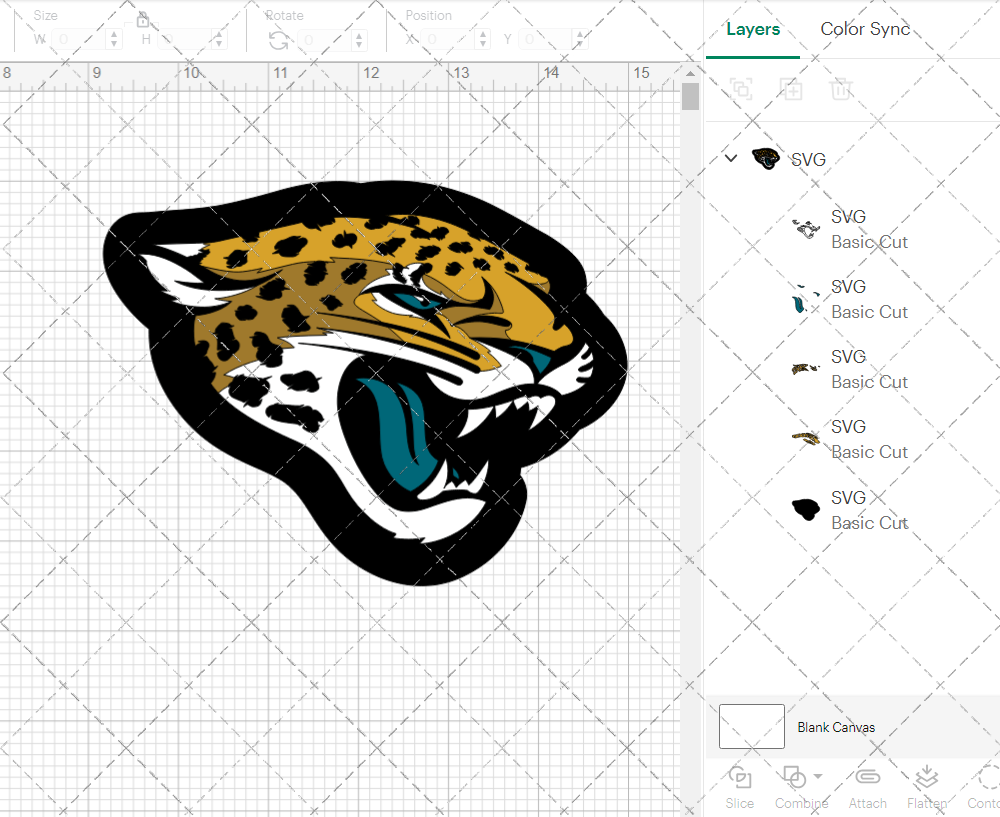Click the Width size input field
Image resolution: width=1000 pixels, height=817 pixels.
78,40
